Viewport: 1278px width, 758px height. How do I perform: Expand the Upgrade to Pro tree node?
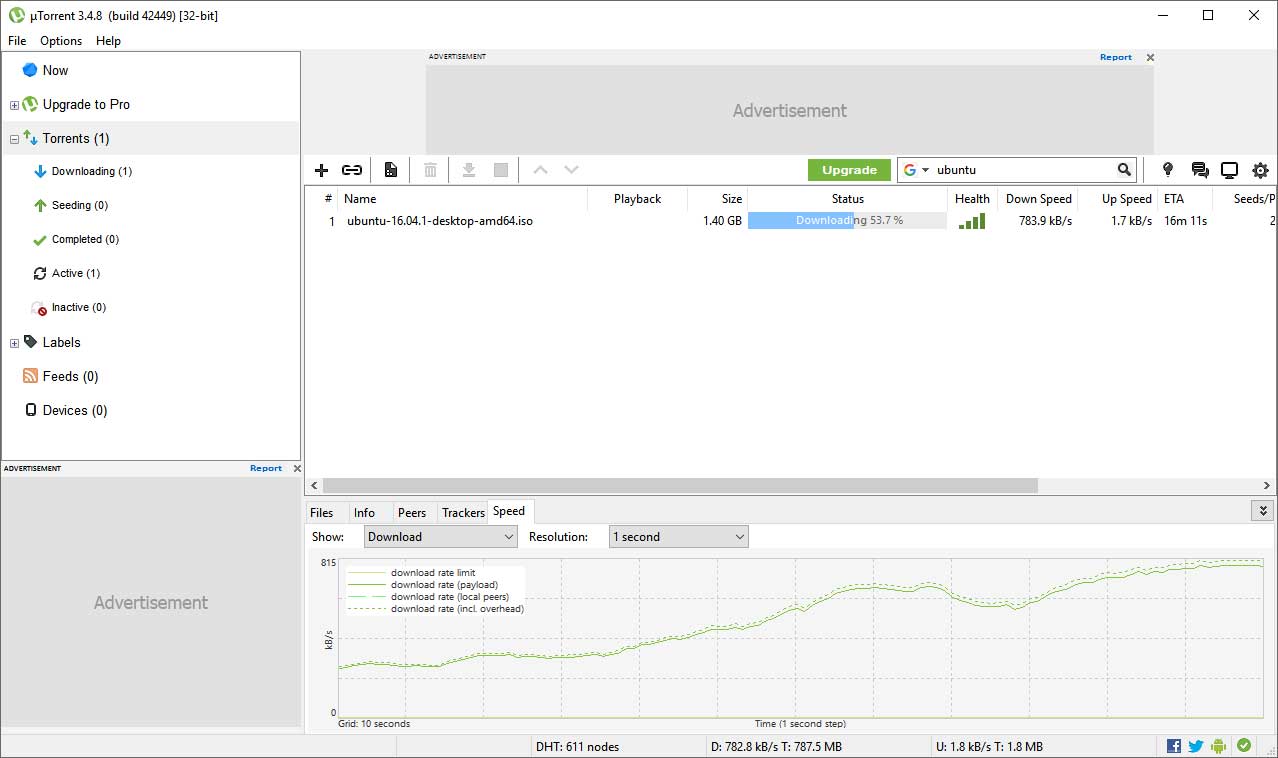pos(14,105)
